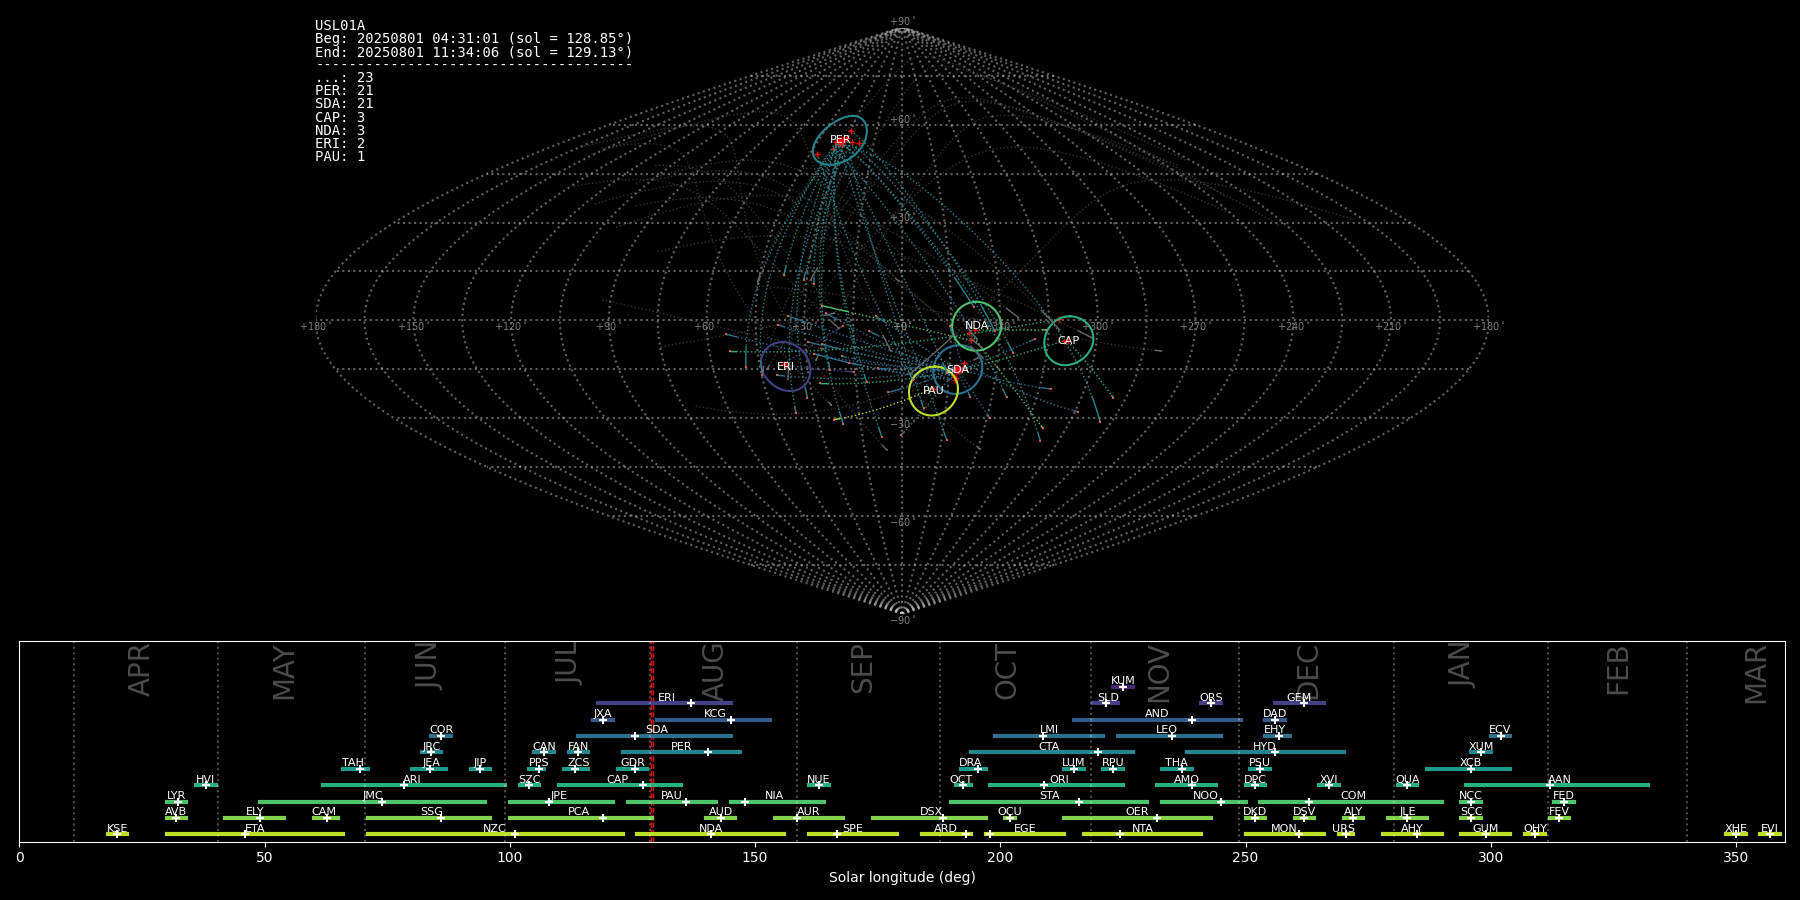This screenshot has height=900, width=1800.
Task: Select the AND shower bar label
Action: tap(1156, 714)
